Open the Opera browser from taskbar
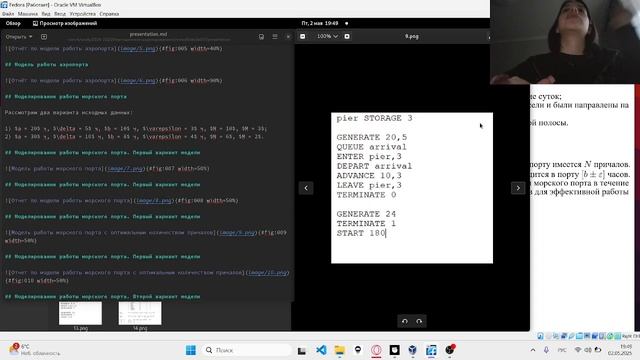This screenshot has width=640, height=360. tap(376, 350)
